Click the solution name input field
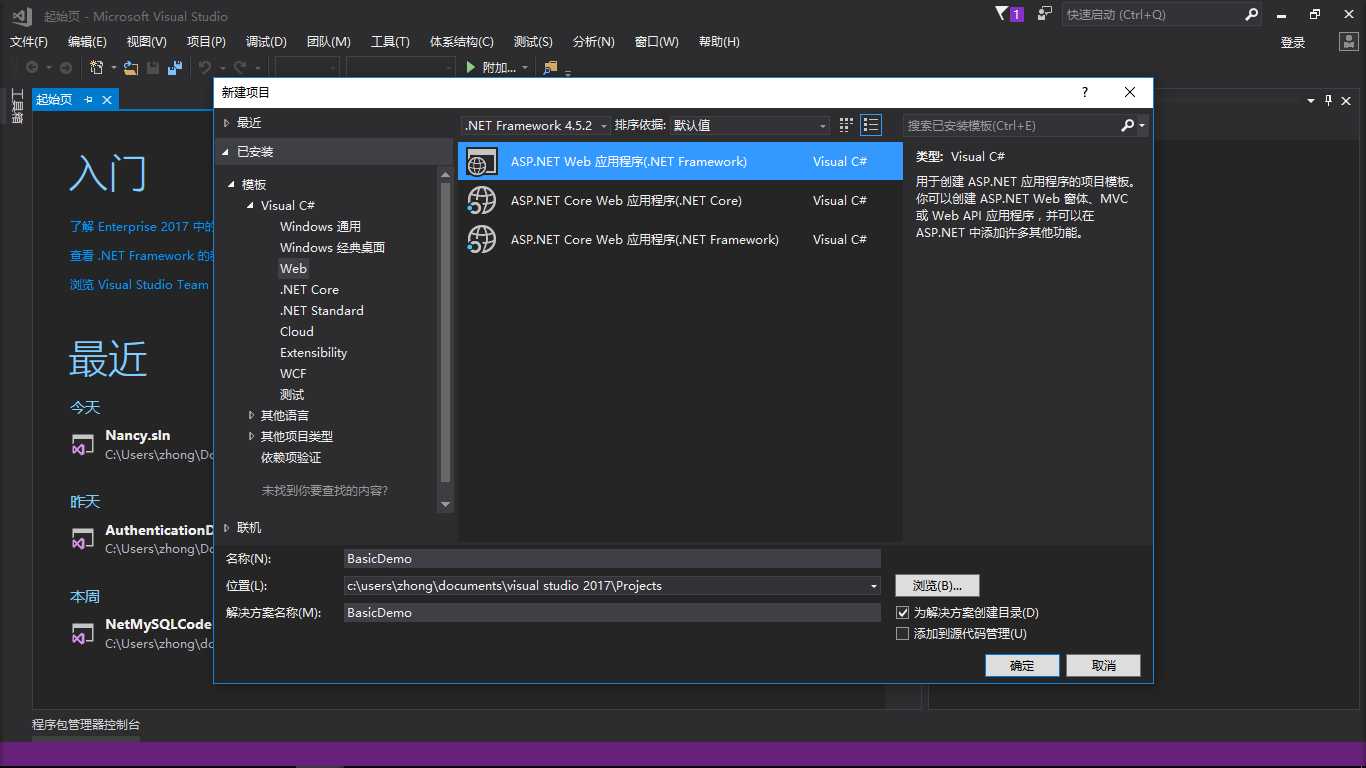This screenshot has height=768, width=1366. click(x=612, y=612)
